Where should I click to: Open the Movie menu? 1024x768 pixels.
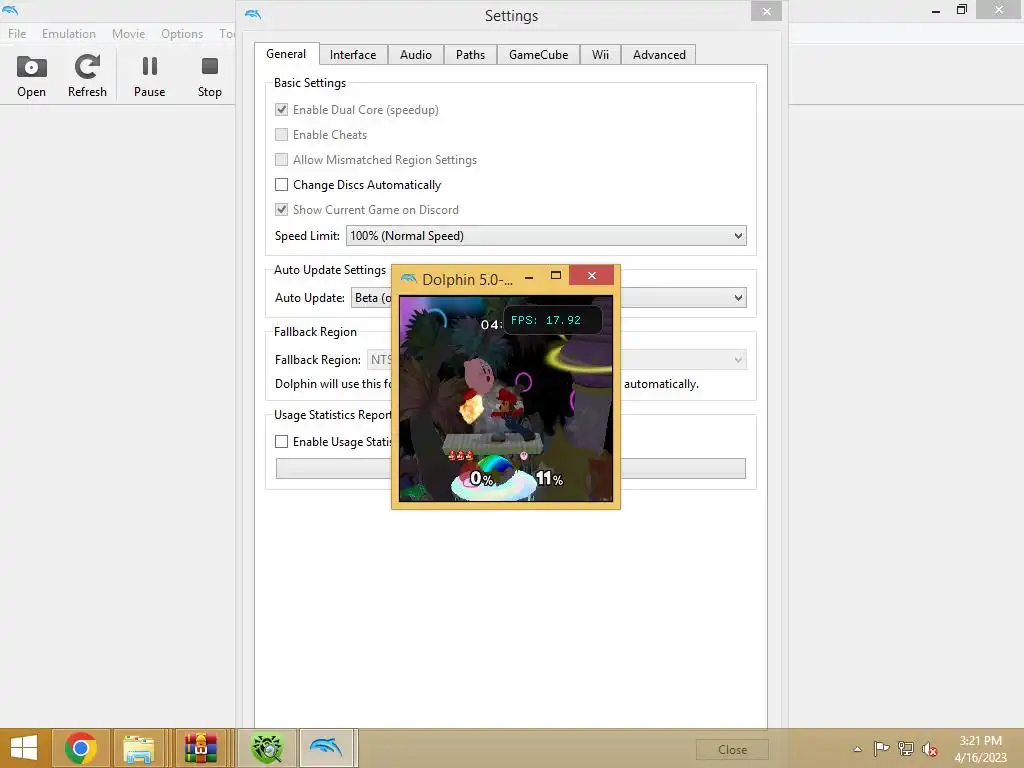click(128, 34)
